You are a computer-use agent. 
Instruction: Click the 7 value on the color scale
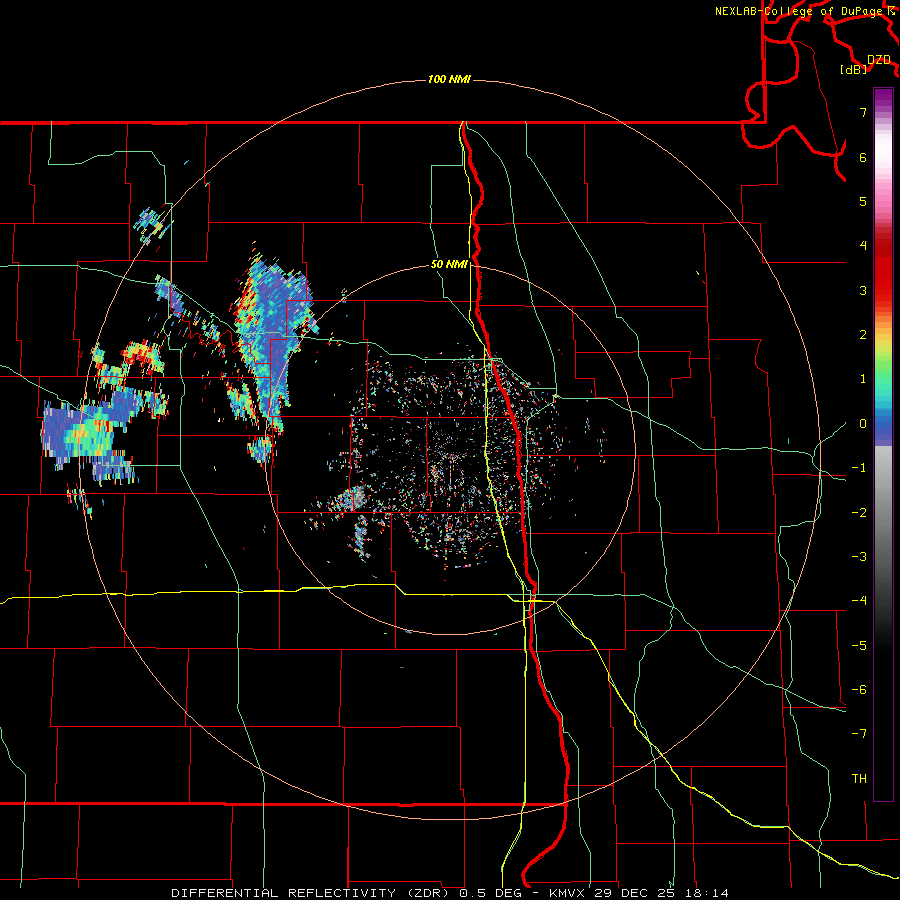(863, 112)
